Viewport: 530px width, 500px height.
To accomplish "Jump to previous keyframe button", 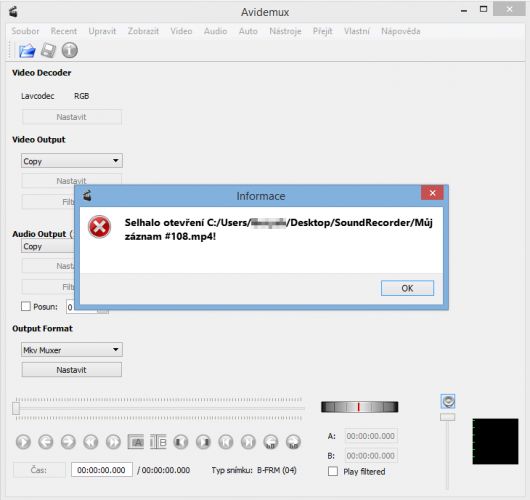I will [x=91, y=442].
